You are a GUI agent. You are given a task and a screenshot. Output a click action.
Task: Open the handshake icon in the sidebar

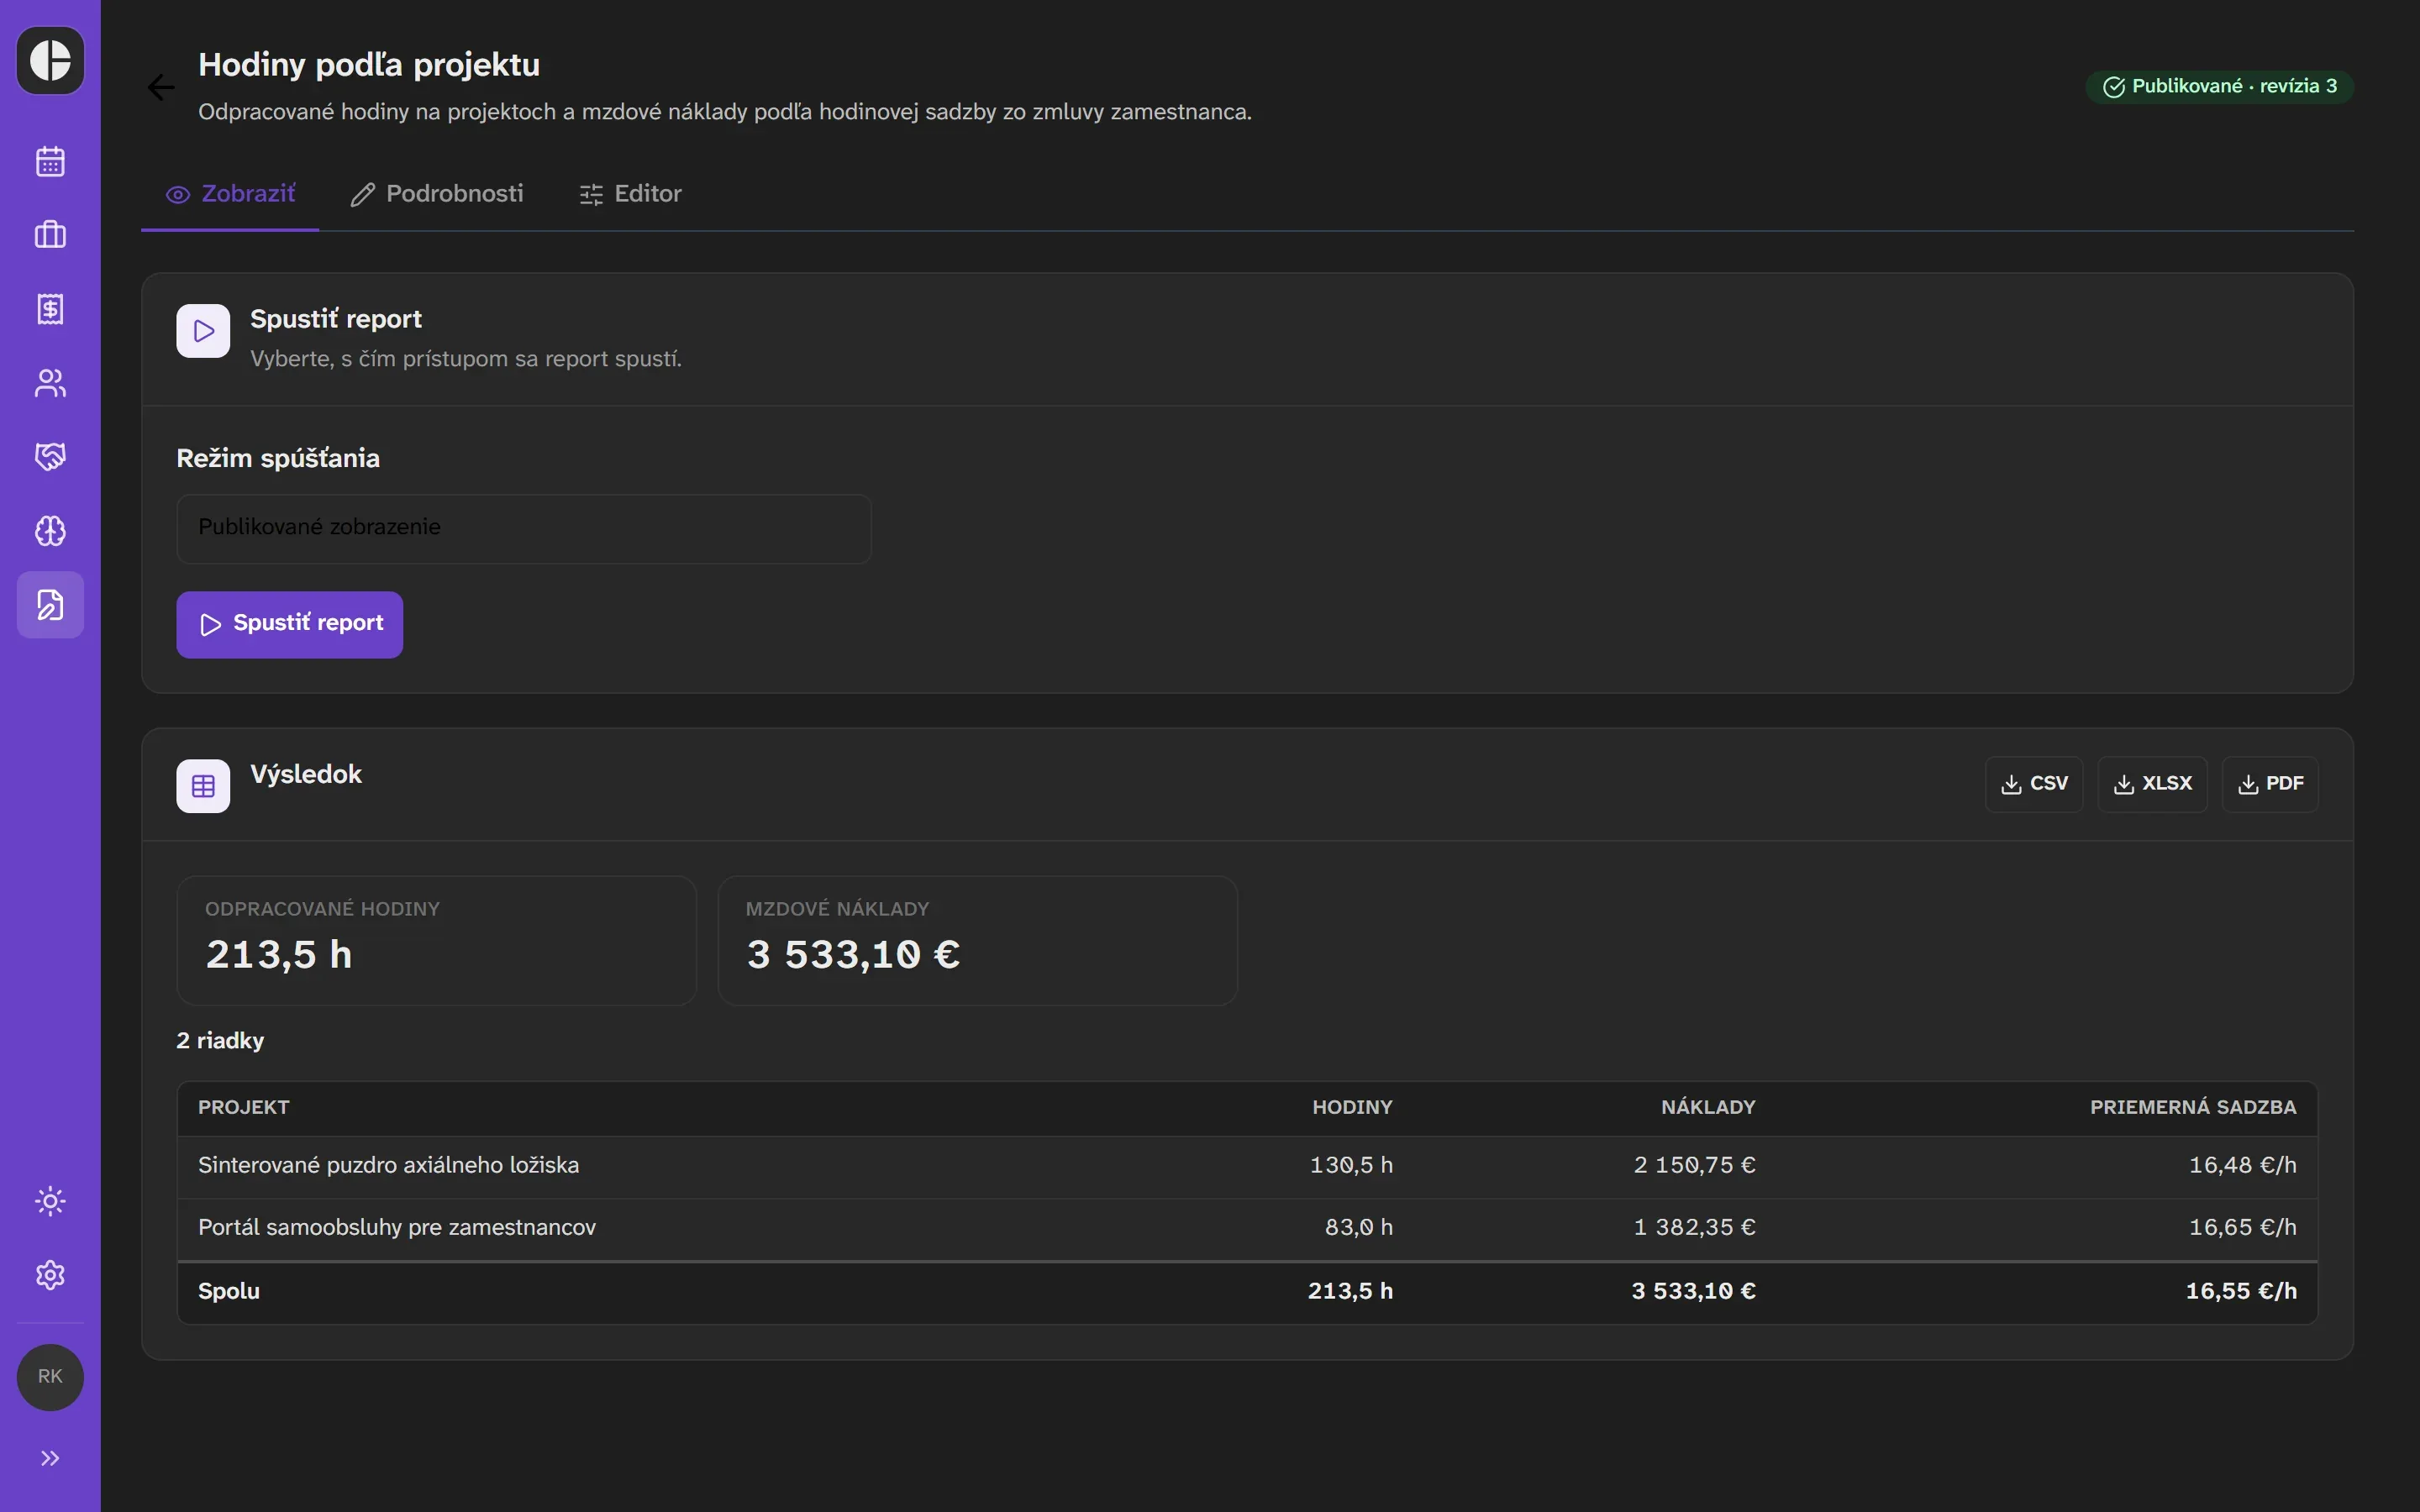click(50, 457)
